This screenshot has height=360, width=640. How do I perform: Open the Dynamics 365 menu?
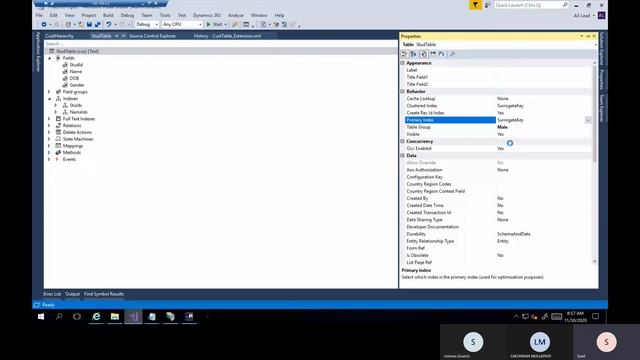(x=207, y=15)
